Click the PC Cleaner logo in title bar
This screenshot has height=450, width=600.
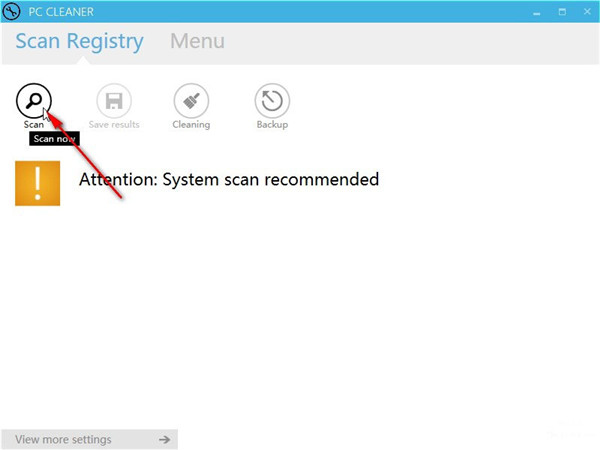[x=13, y=12]
